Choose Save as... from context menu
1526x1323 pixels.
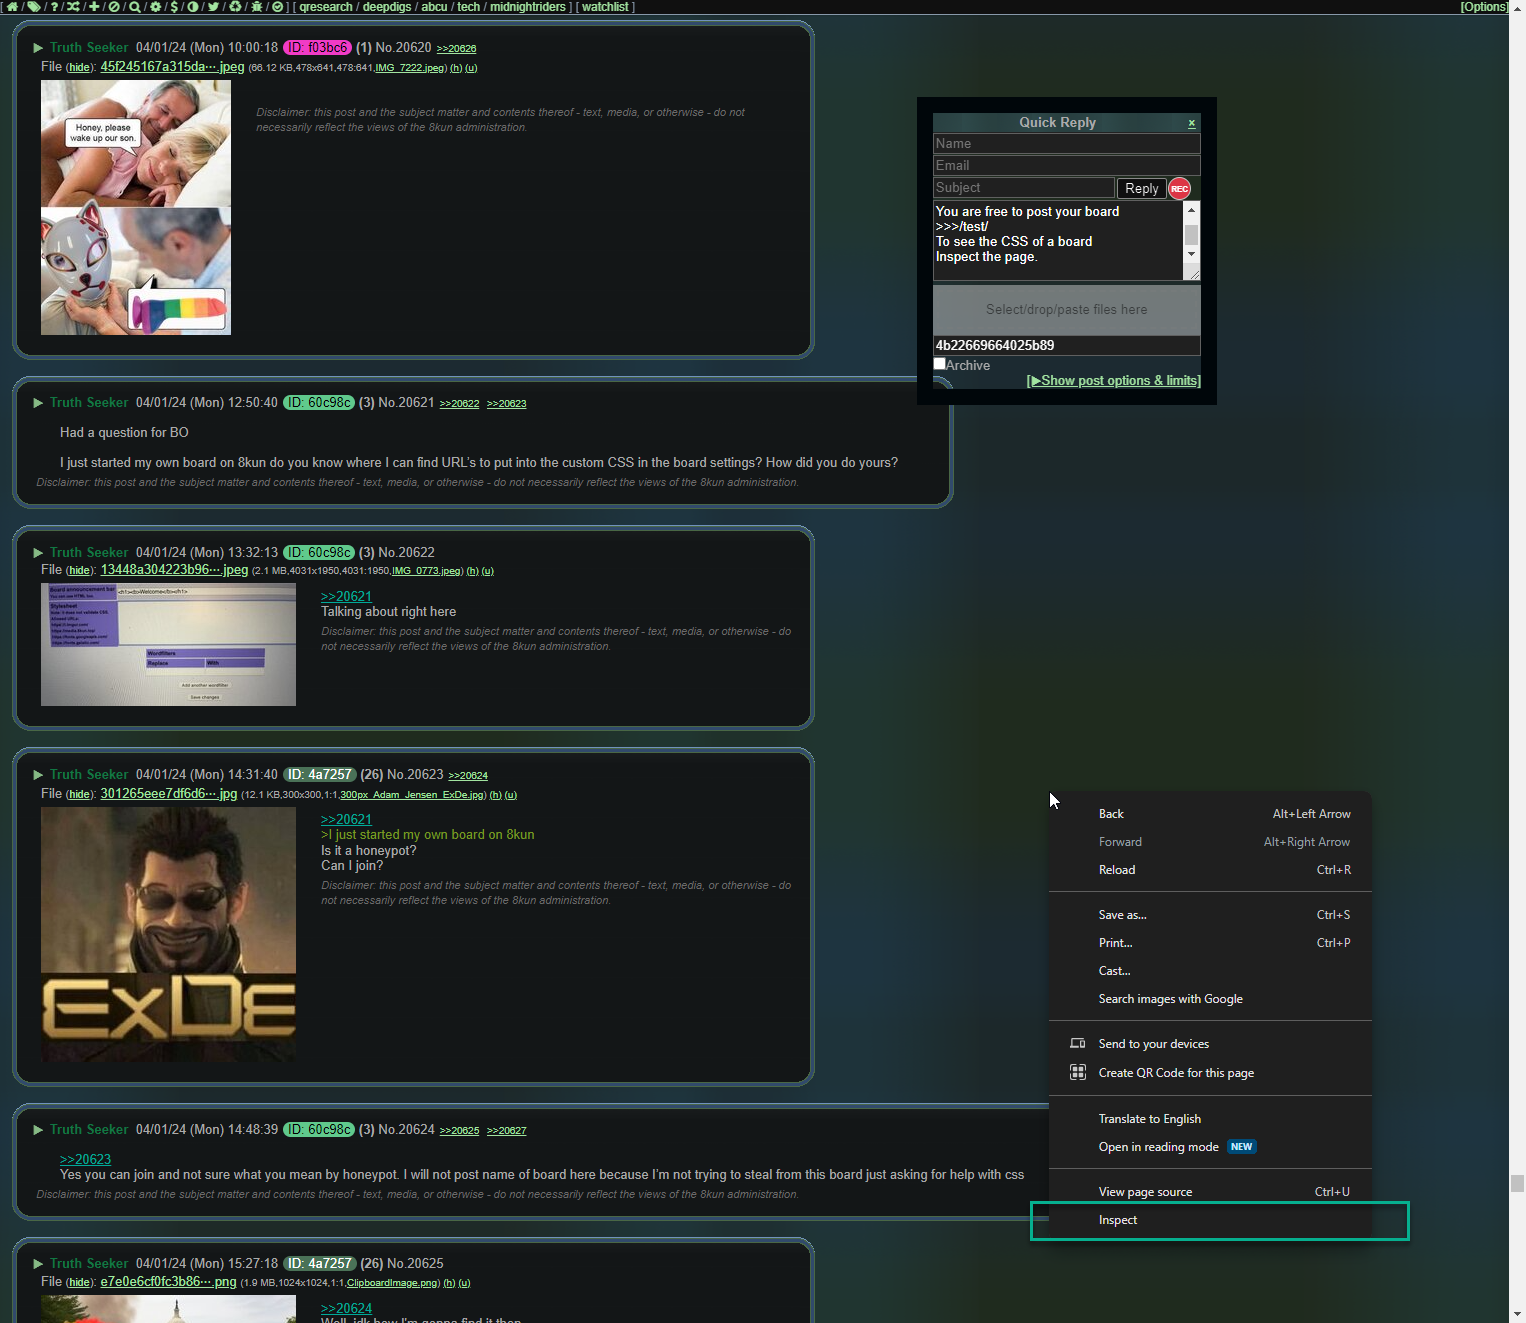pos(1210,915)
